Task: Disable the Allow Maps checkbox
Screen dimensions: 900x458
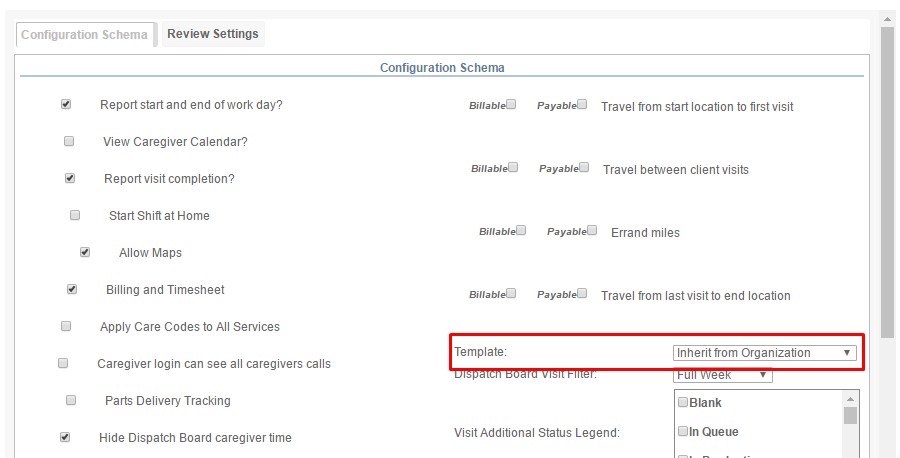Action: tap(85, 252)
